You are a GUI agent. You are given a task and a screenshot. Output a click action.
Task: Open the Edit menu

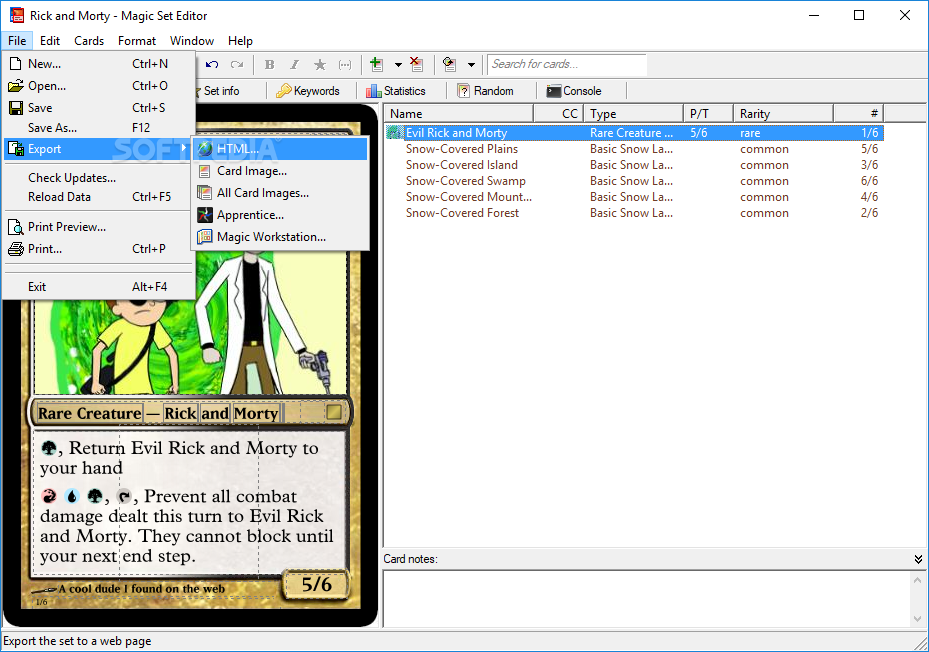[x=50, y=40]
